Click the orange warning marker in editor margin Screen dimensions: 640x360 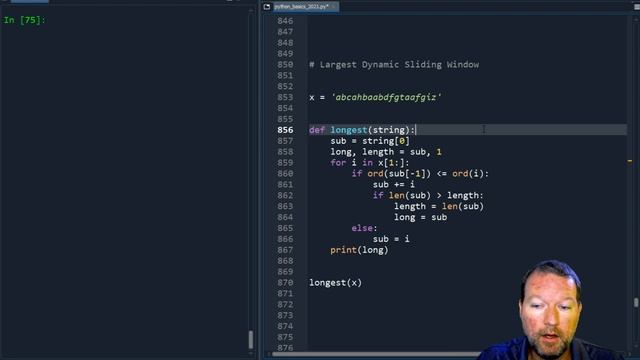(629, 162)
